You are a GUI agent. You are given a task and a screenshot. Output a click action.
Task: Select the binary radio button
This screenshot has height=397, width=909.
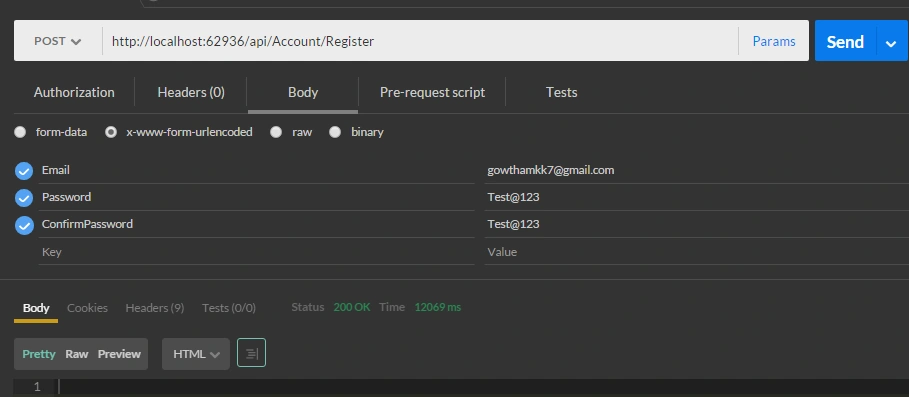coord(334,132)
